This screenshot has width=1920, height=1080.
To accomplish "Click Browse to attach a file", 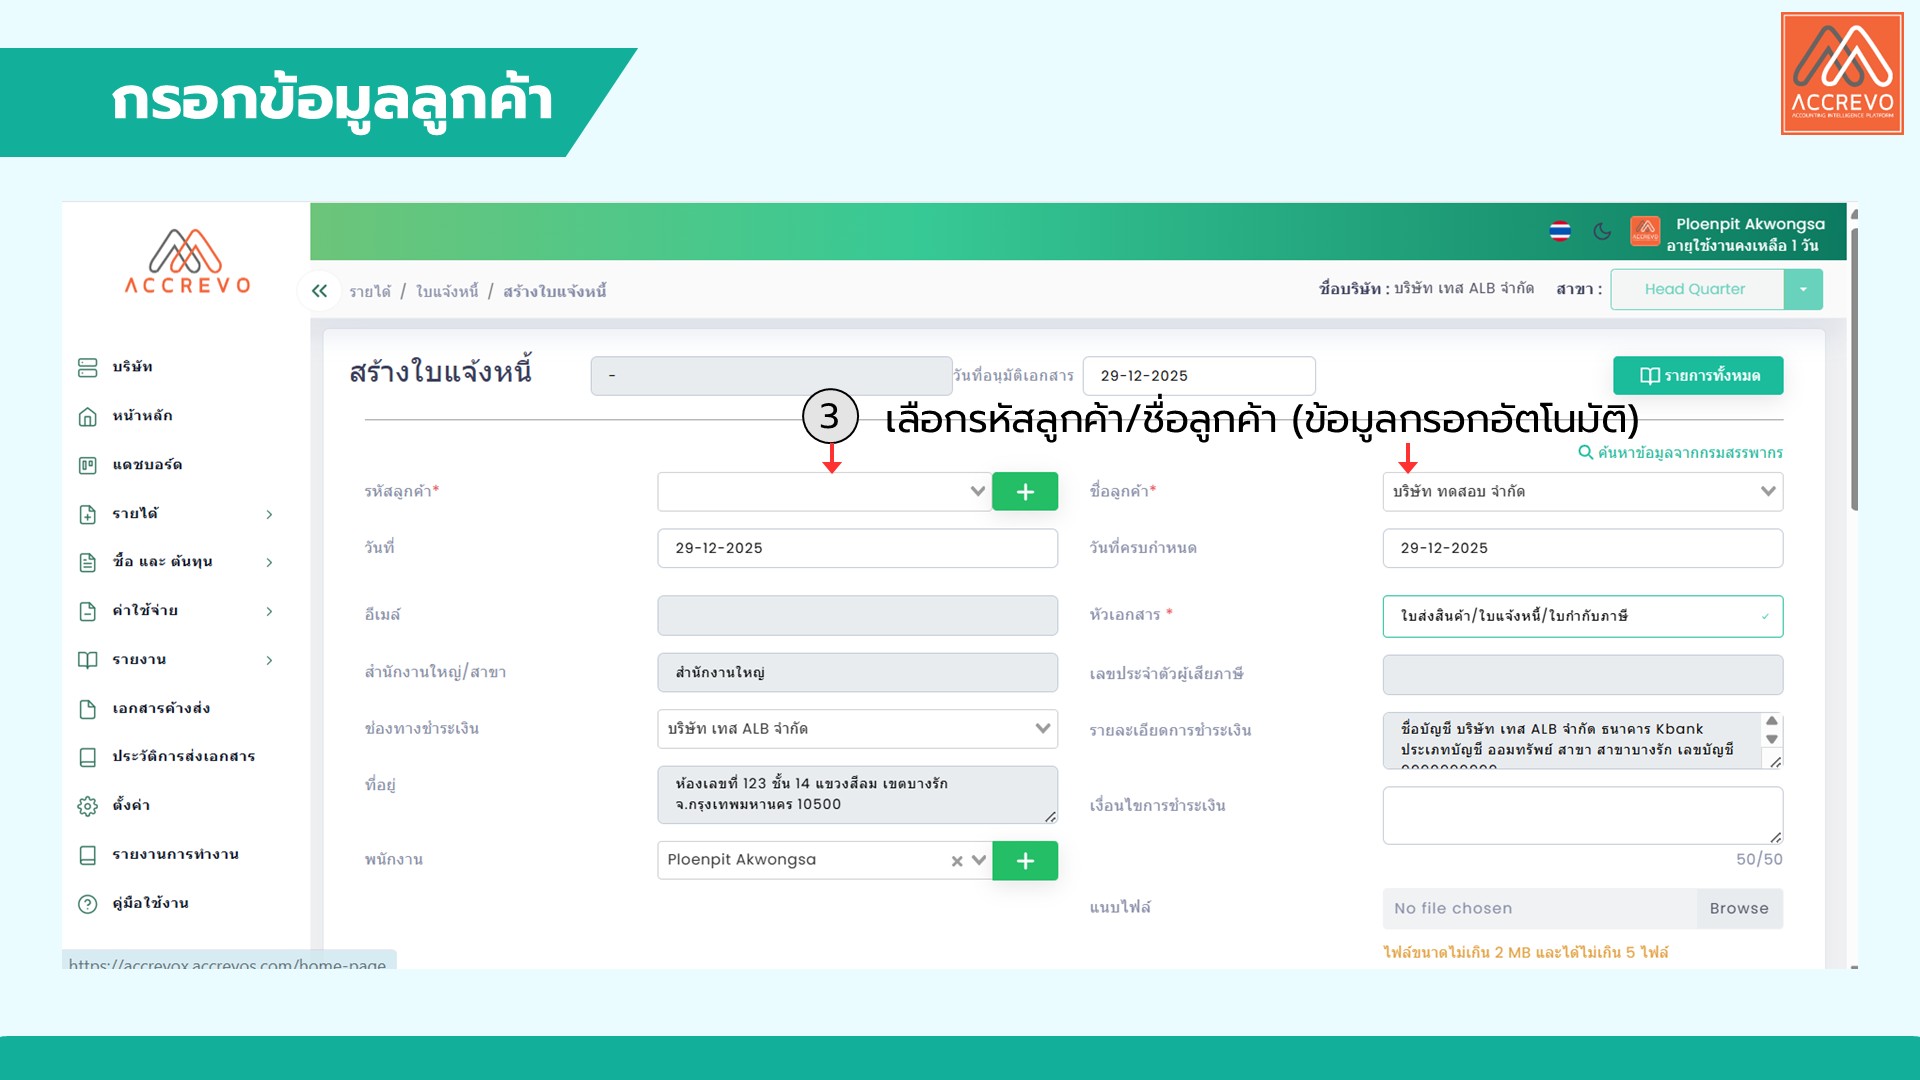I will point(1738,908).
